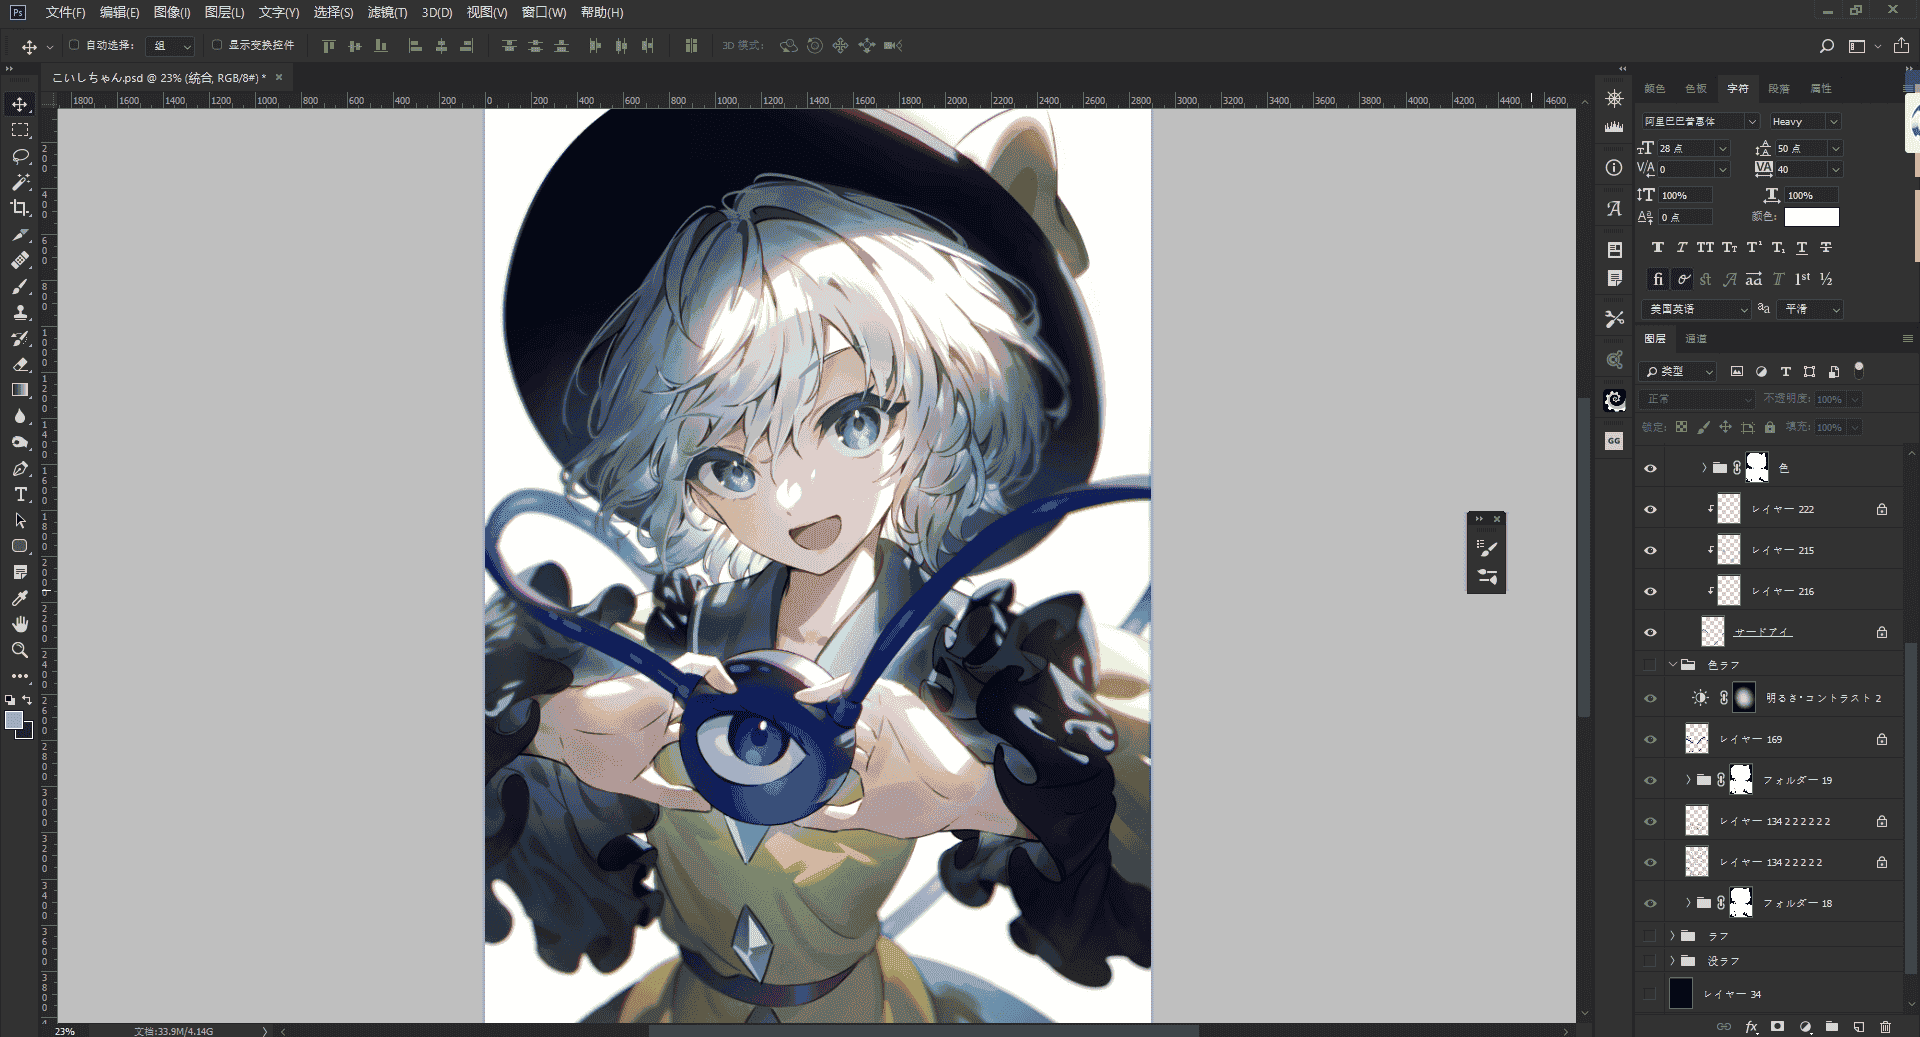This screenshot has height=1037, width=1920.
Task: Click the delete layer trash icon
Action: pos(1885,1026)
